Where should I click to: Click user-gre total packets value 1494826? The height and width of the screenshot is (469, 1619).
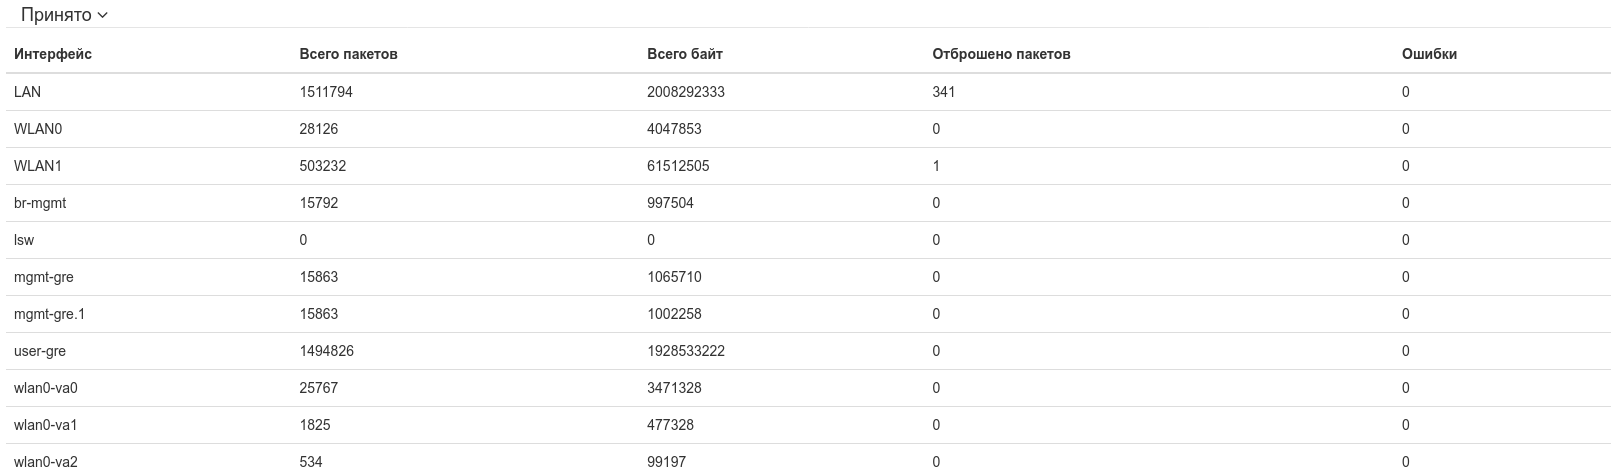click(x=326, y=351)
